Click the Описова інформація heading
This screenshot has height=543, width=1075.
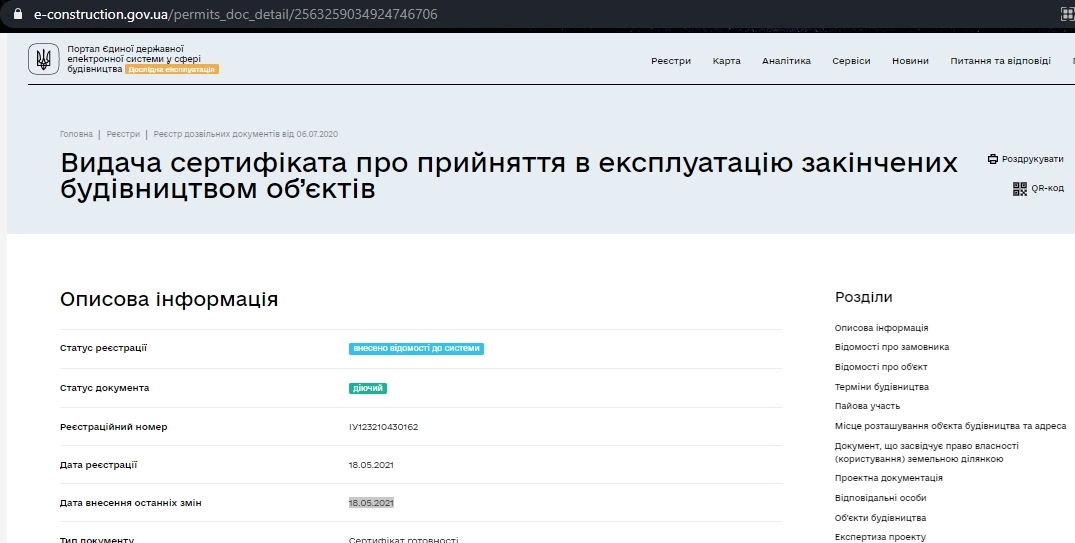pos(169,300)
